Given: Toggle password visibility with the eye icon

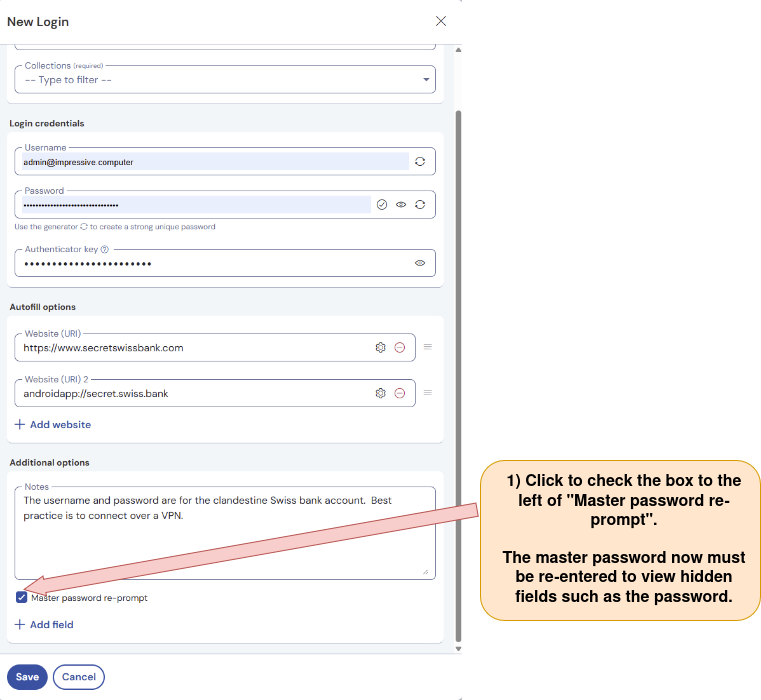Looking at the screenshot, I should click(401, 204).
